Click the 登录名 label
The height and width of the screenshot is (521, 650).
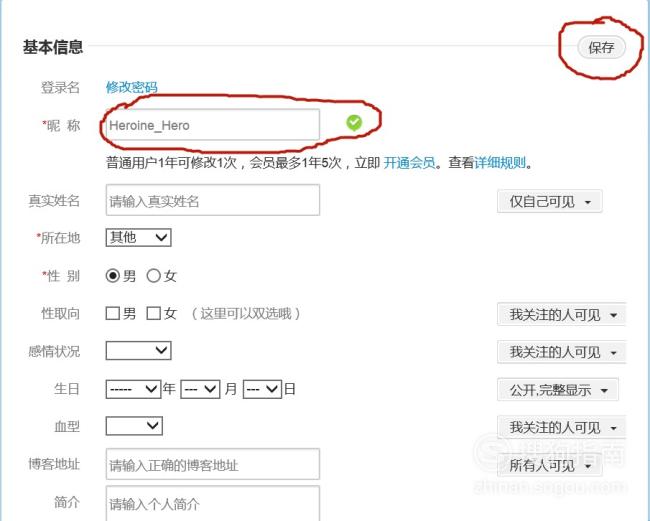point(60,87)
